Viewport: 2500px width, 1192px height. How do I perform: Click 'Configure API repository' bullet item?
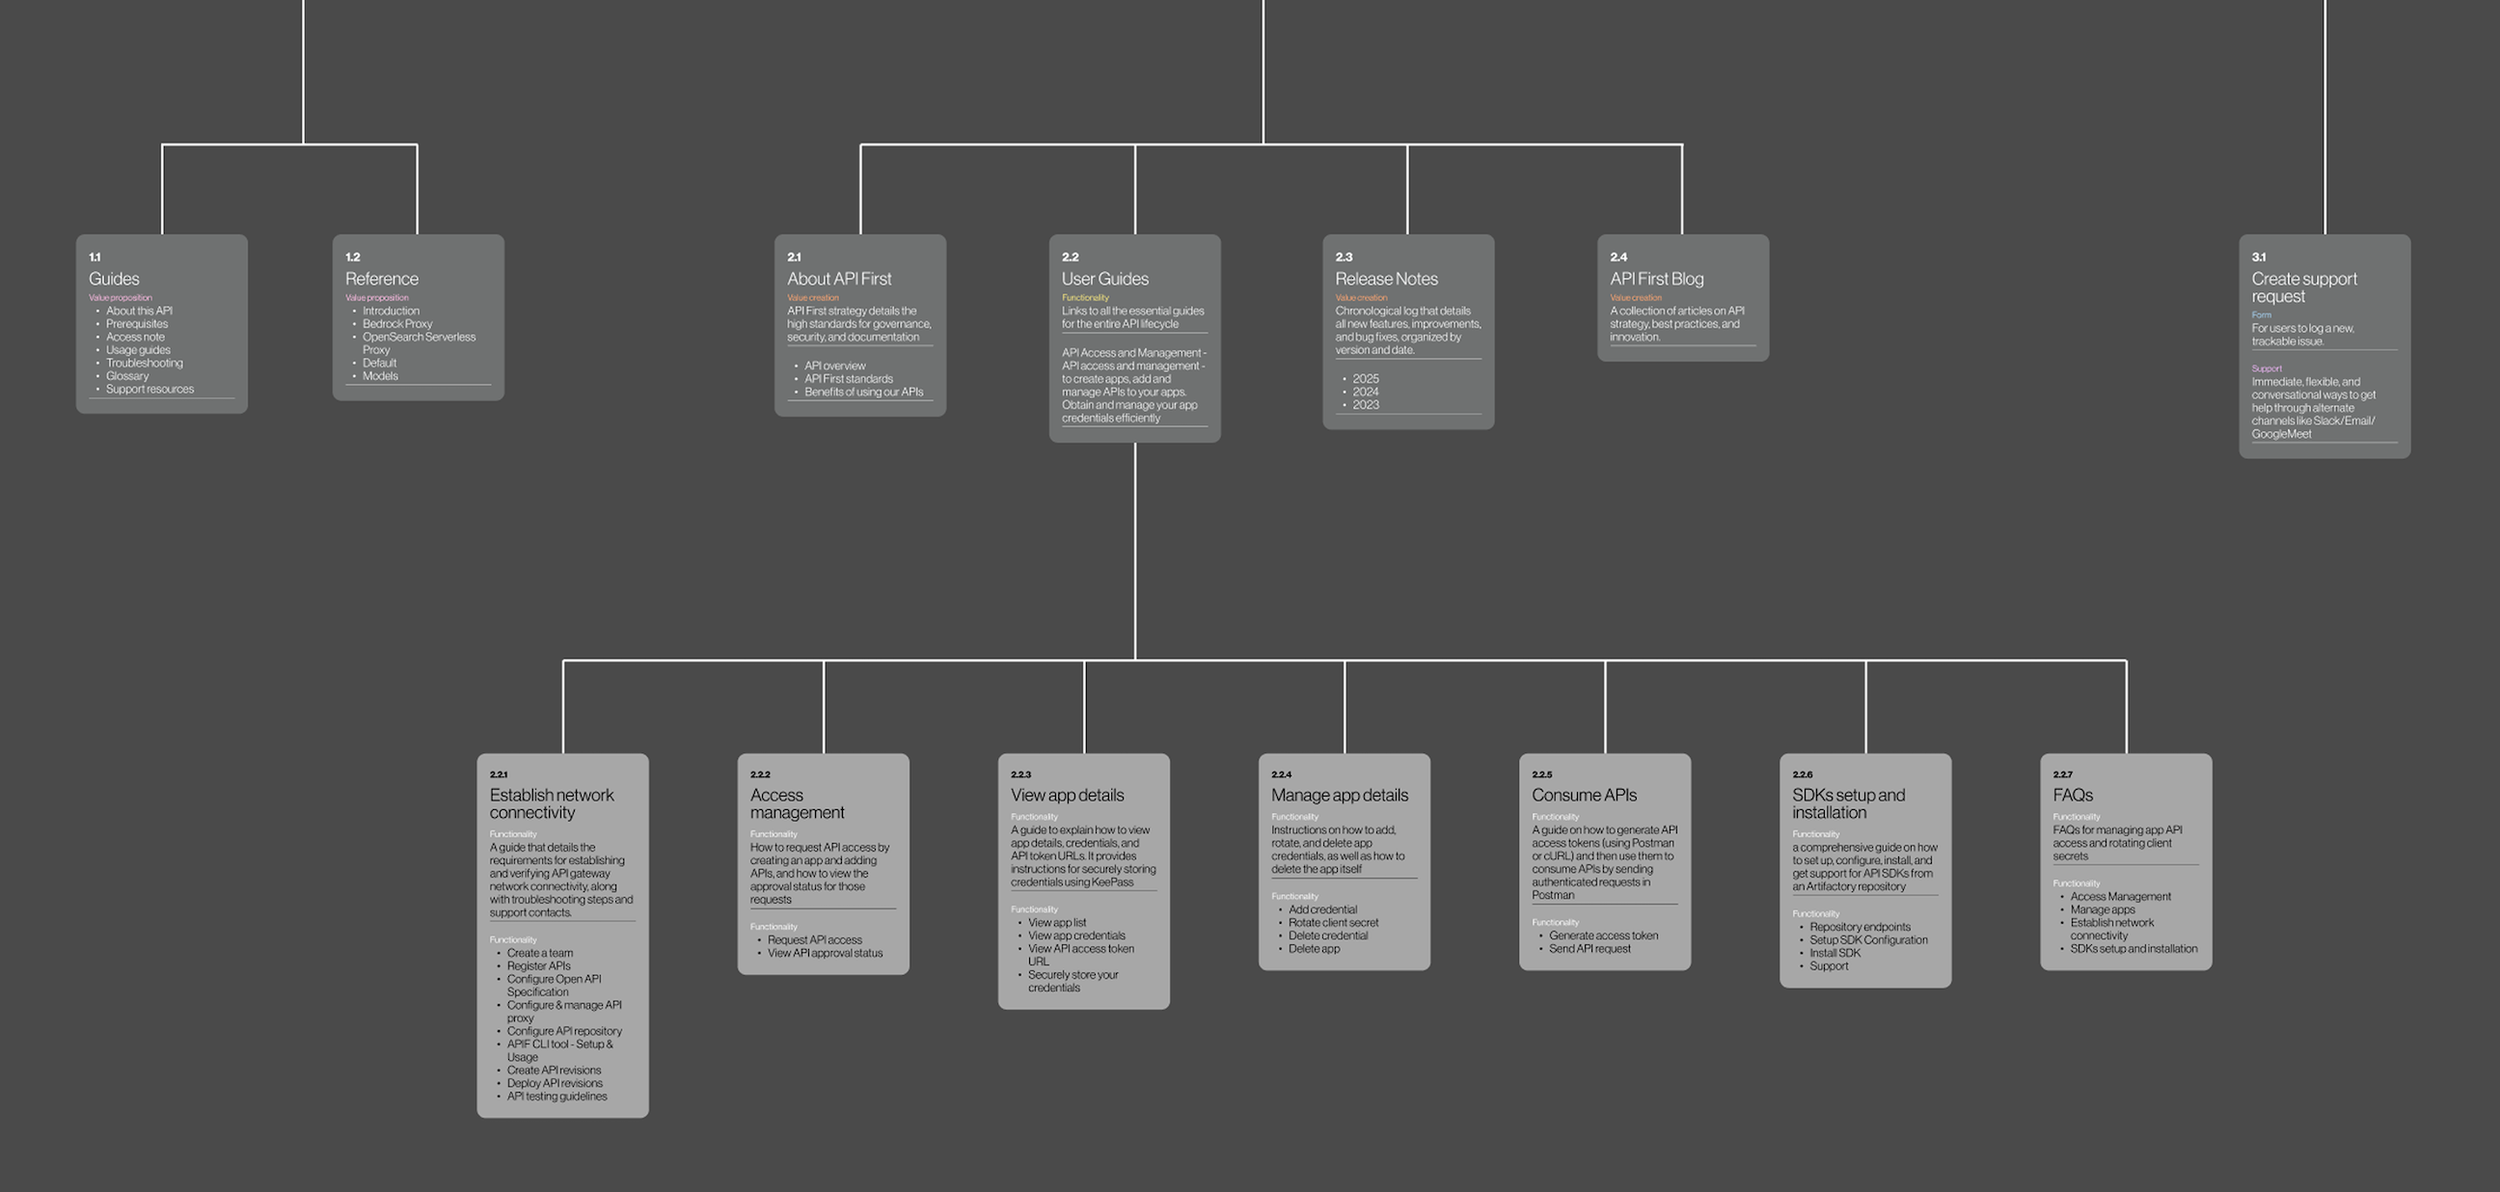click(x=564, y=1031)
